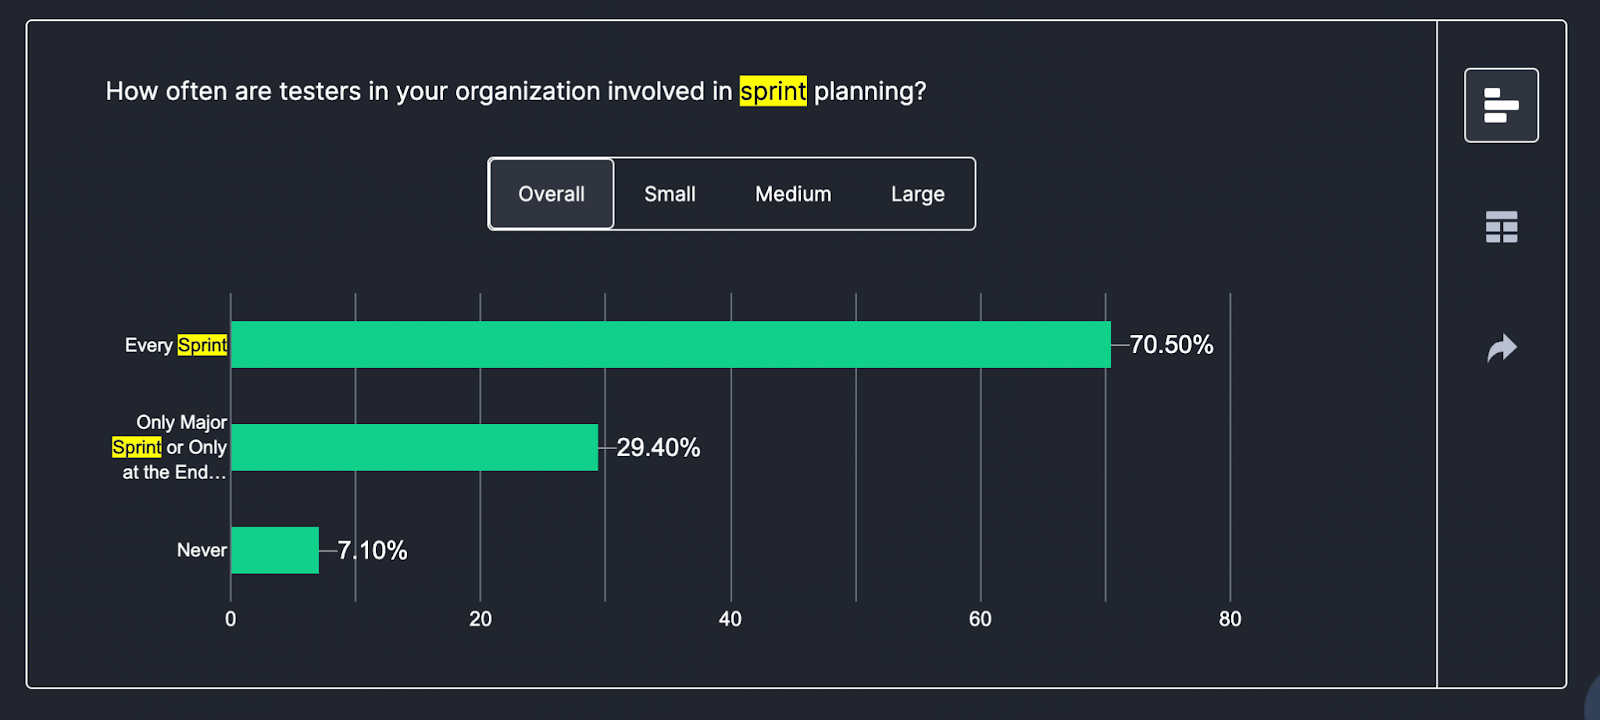Click the Only Major Sprint bar

tap(414, 448)
